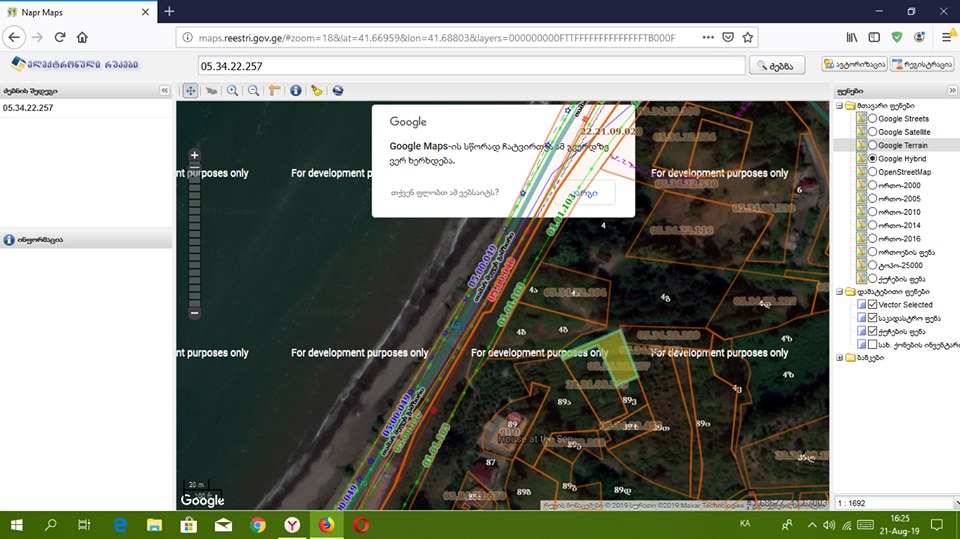Reload the page
The width and height of the screenshot is (960, 539).
[60, 37]
